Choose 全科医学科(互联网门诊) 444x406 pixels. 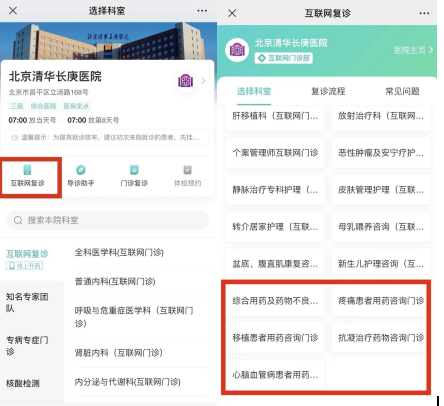(x=119, y=253)
